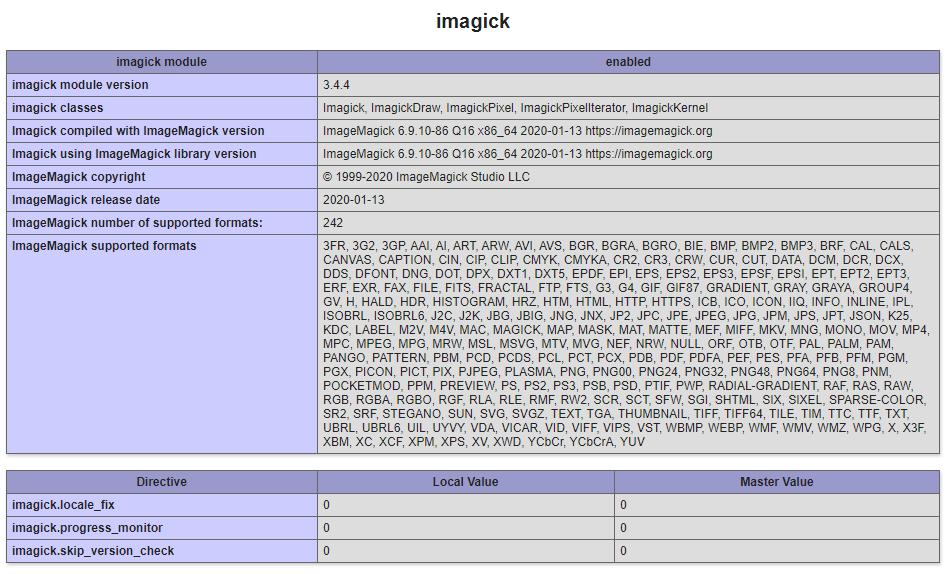The image size is (947, 574).
Task: Select the 'imagick classes' row label
Action: coord(57,108)
